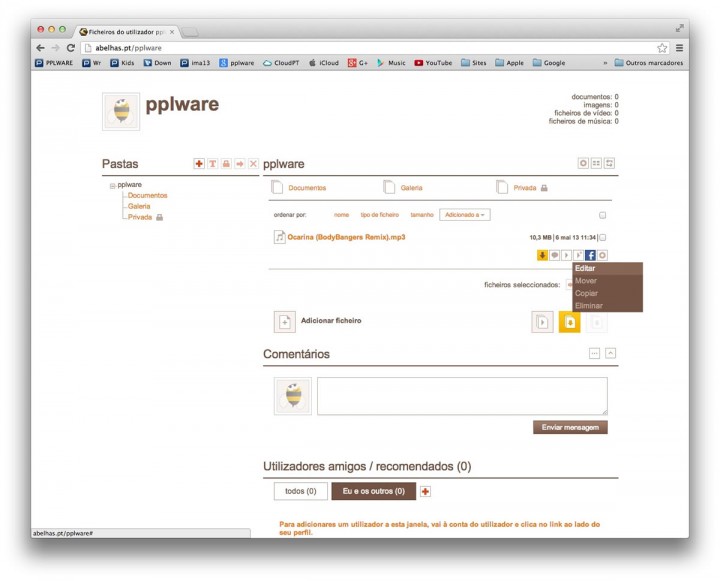Choose Editar in the context menu

click(608, 268)
